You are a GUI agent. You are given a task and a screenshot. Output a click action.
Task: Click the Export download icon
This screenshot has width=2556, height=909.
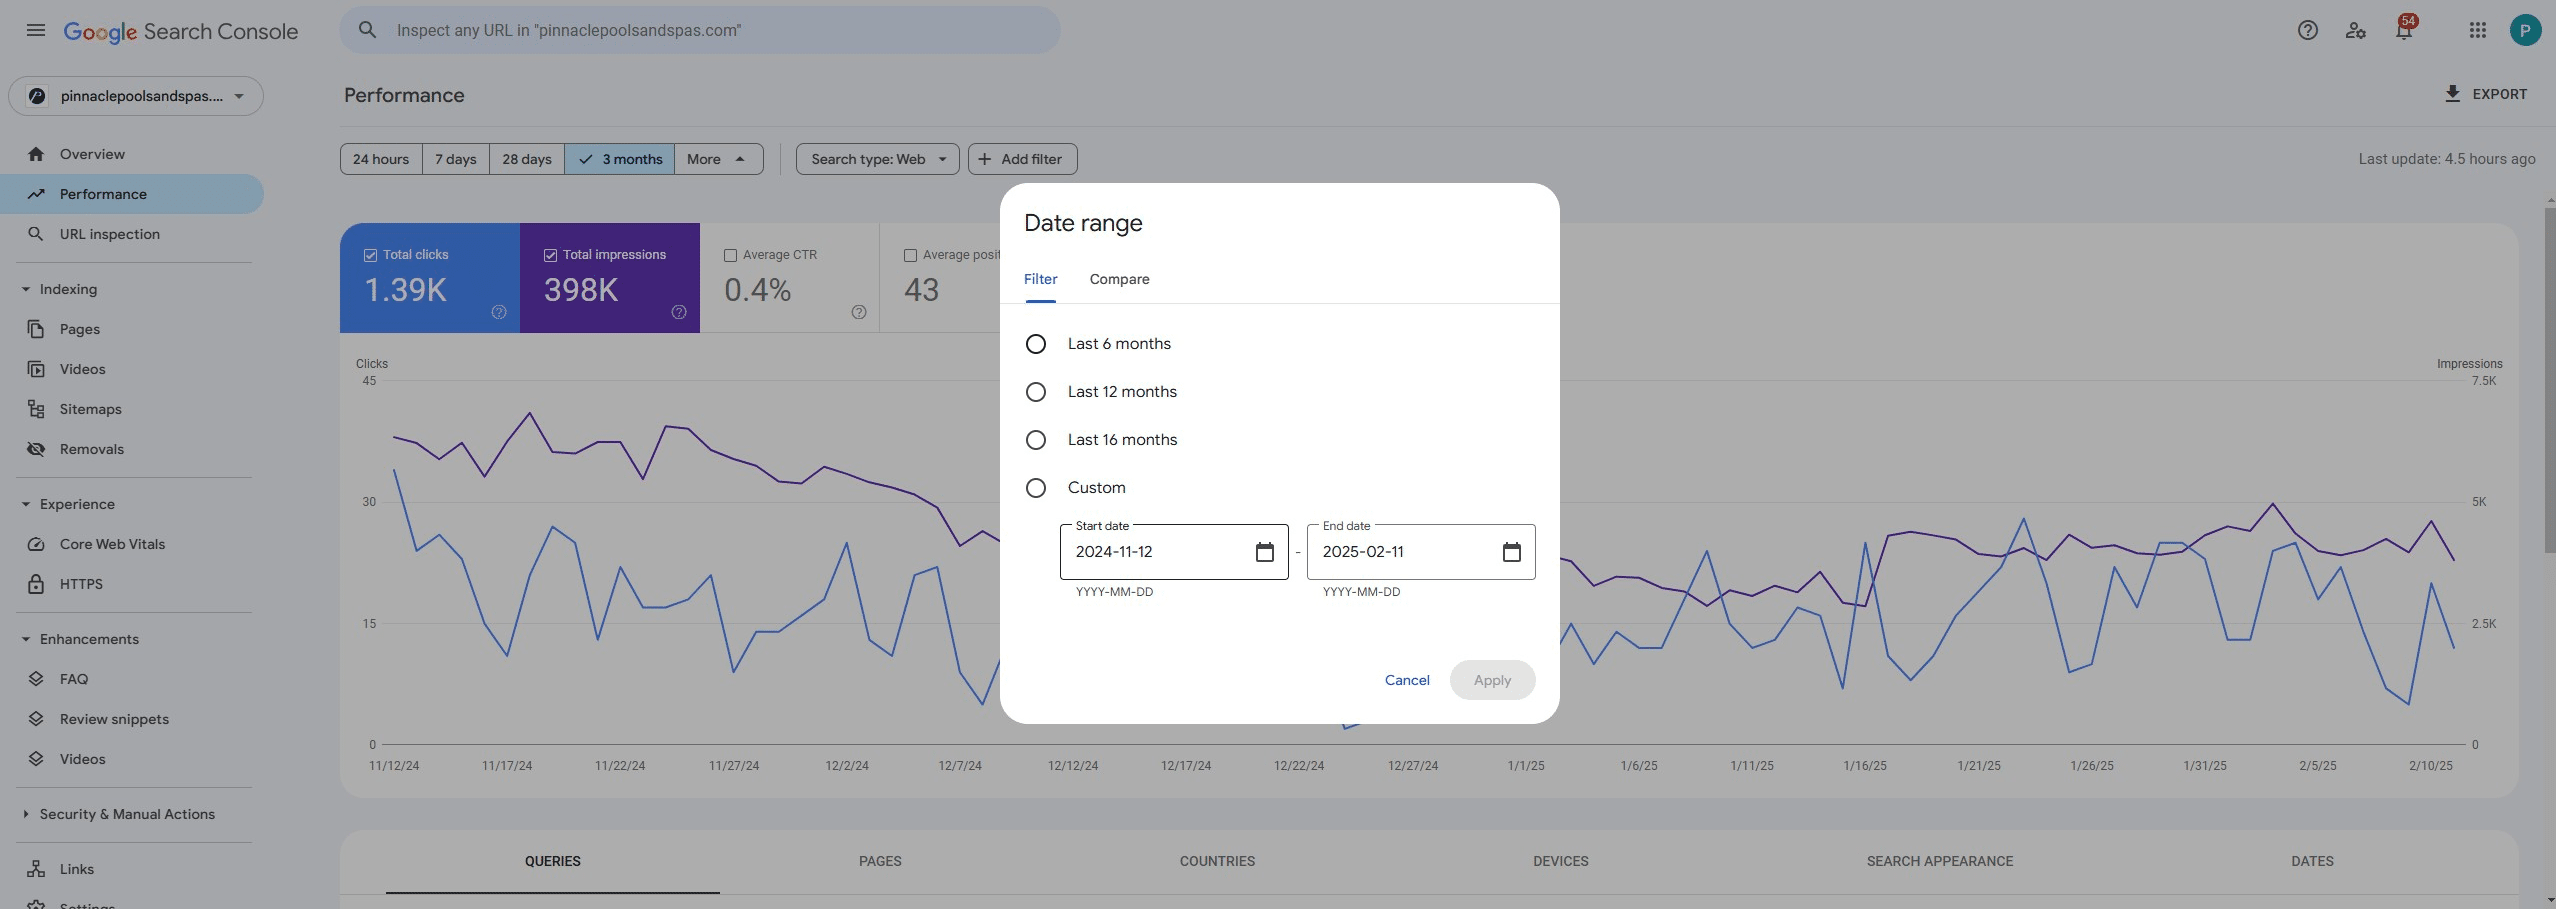[x=2452, y=94]
